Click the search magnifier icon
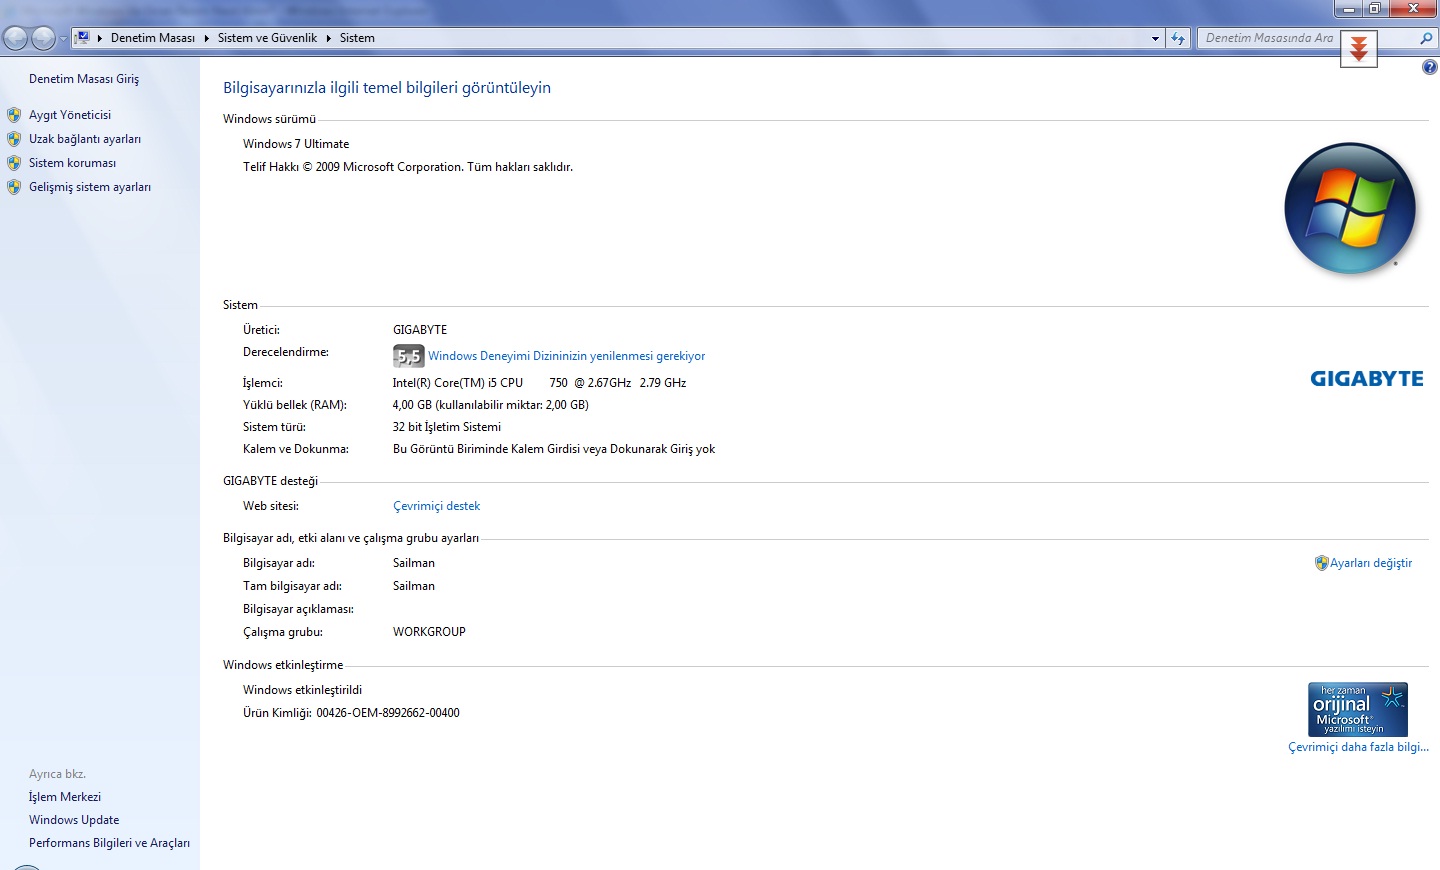This screenshot has width=1440, height=870. 1426,38
